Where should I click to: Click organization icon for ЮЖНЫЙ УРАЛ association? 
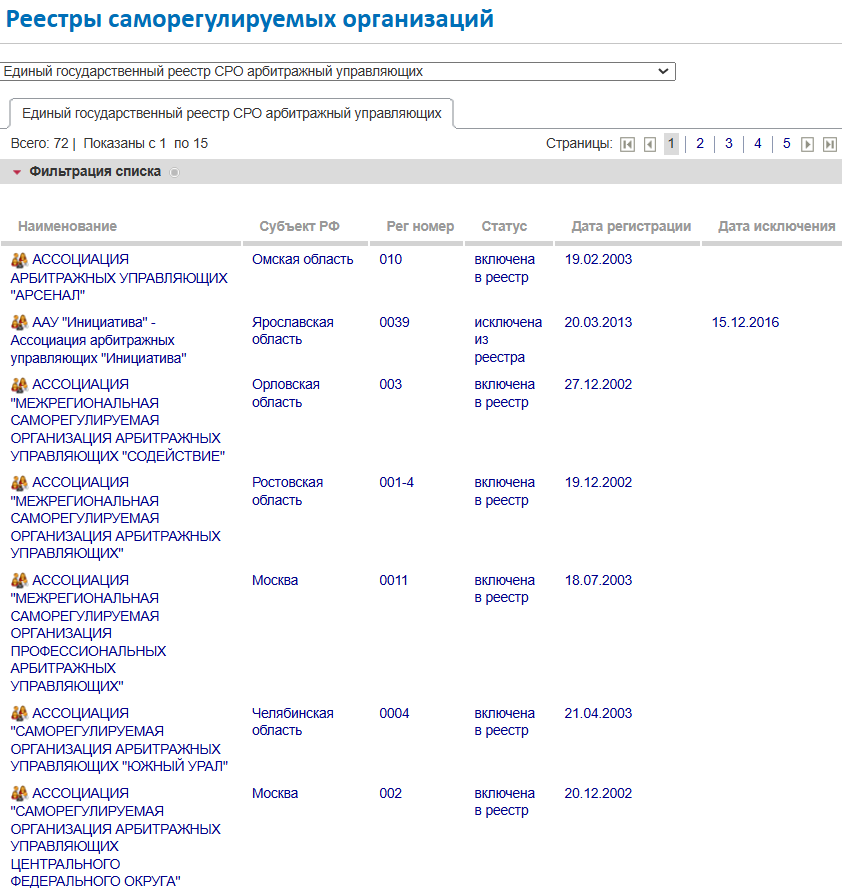click(19, 713)
